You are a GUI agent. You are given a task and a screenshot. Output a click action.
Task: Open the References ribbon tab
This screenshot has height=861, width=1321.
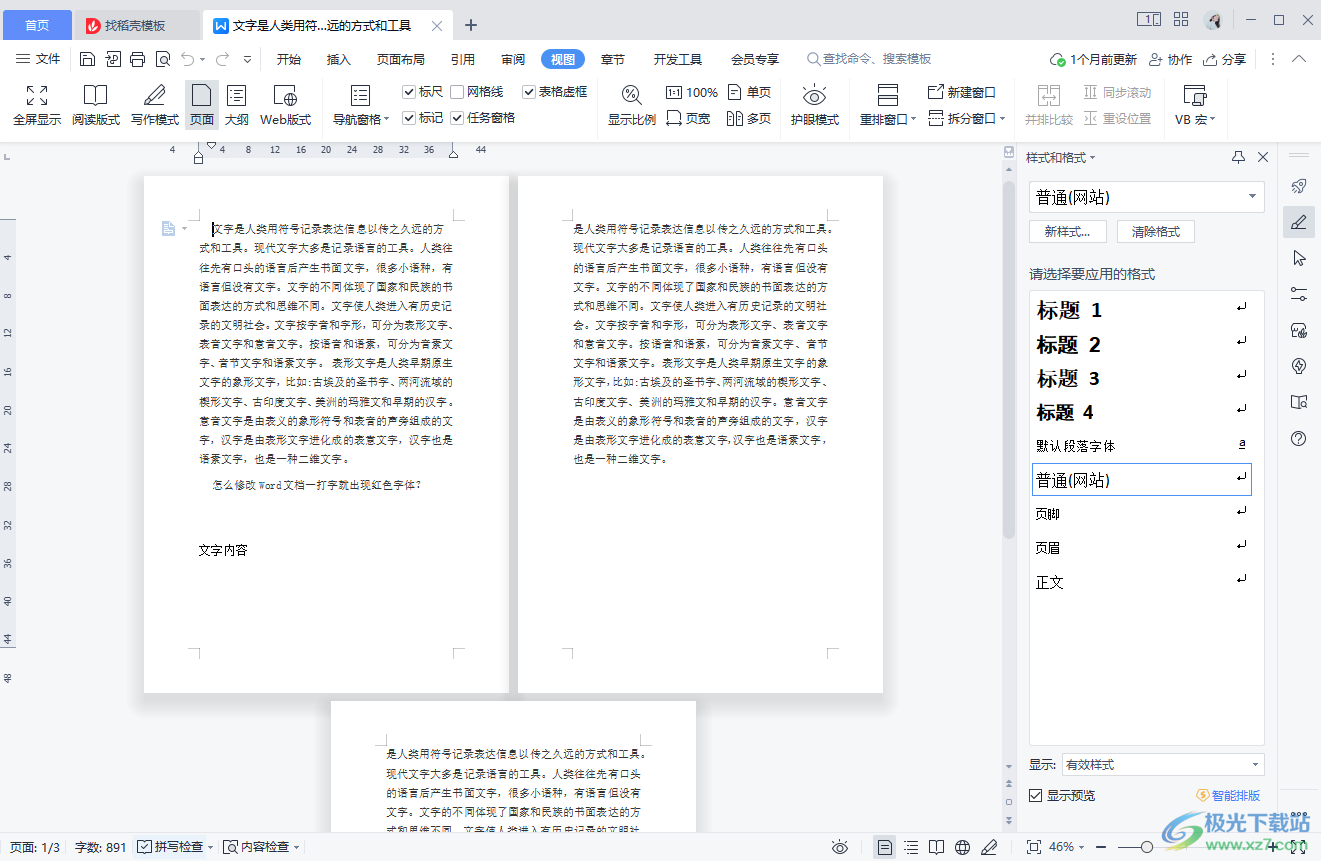coord(463,59)
